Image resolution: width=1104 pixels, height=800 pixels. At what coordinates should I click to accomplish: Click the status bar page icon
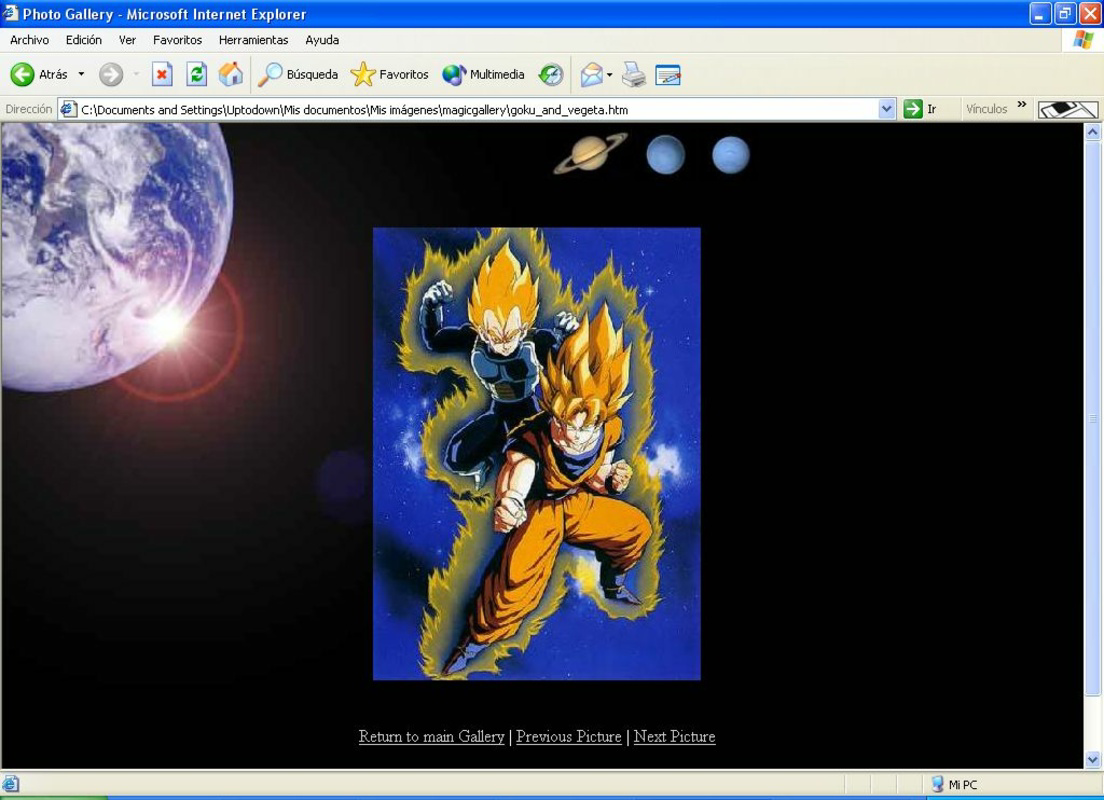(11, 784)
